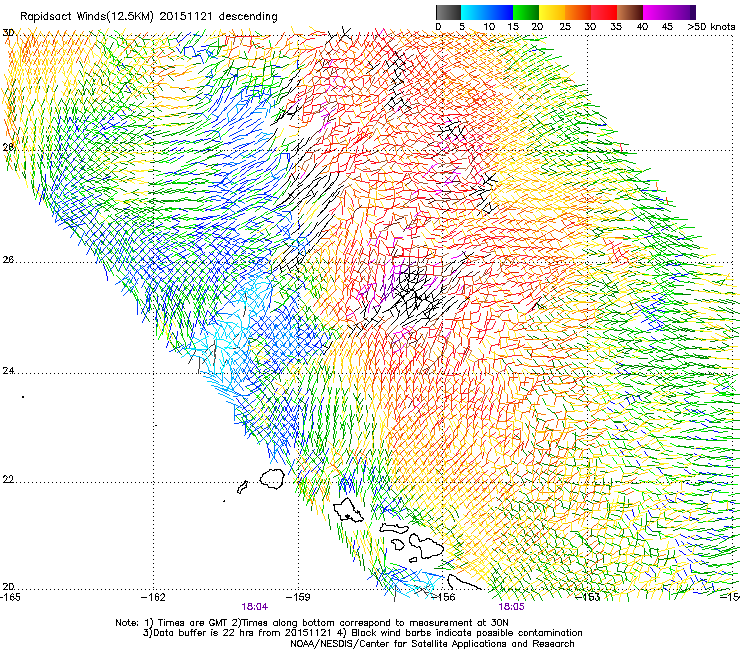
Task: Click the '-159' longitude label
Action: click(x=298, y=597)
